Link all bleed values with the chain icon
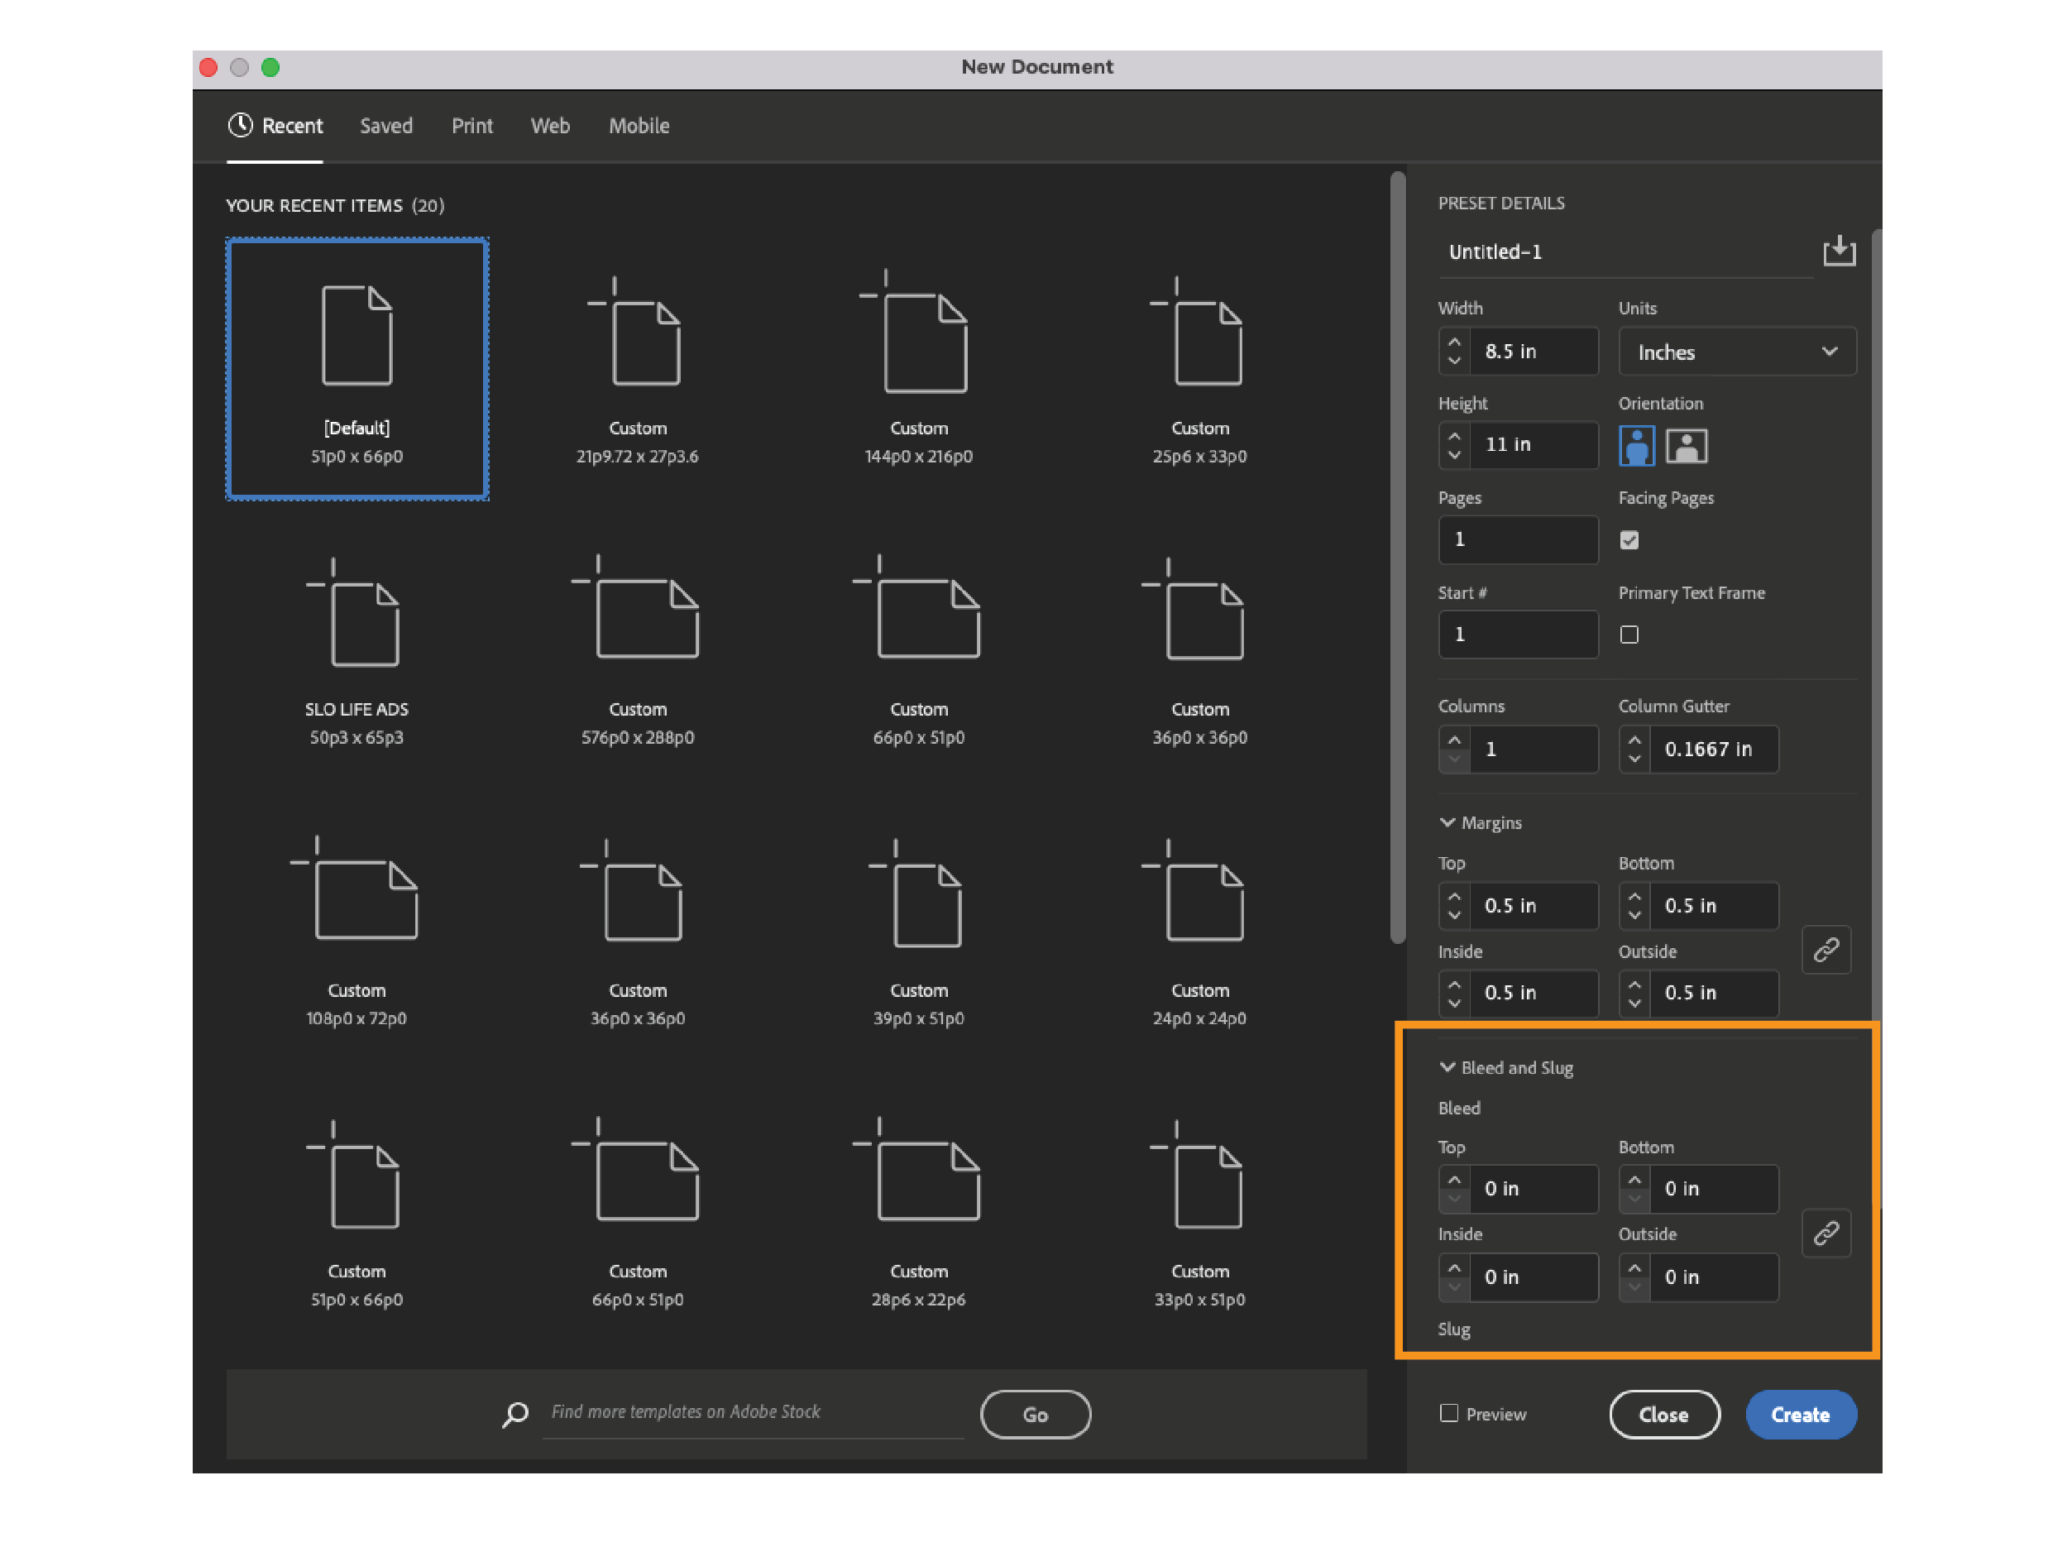Screen dimensions: 2048x1552 [x=1827, y=1233]
